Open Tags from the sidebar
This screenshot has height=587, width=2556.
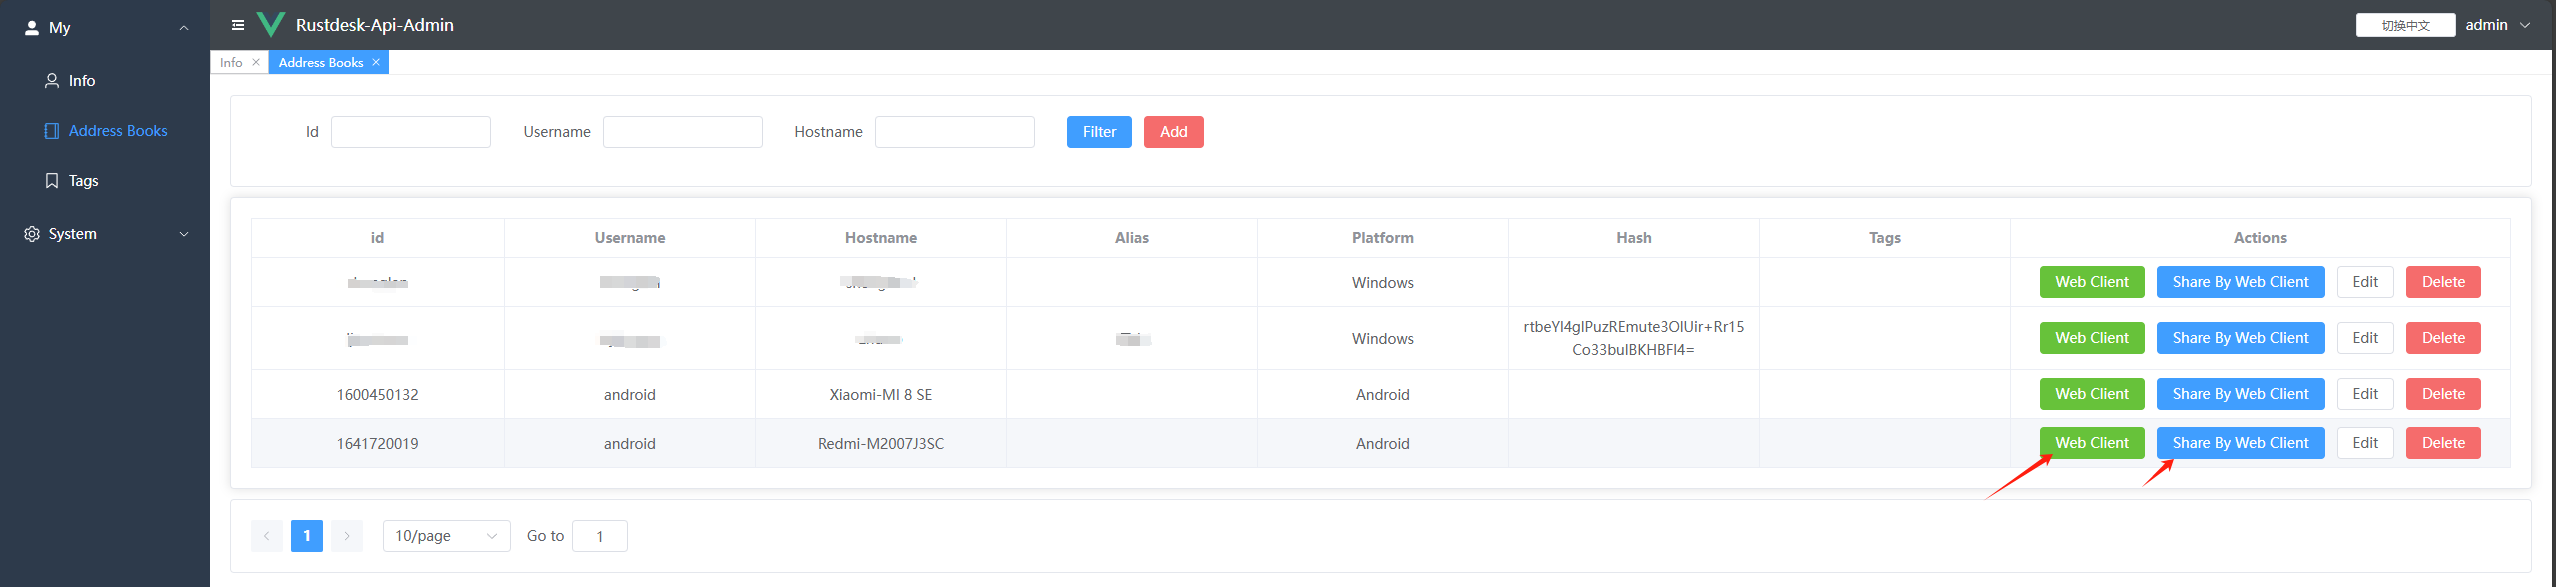[83, 181]
